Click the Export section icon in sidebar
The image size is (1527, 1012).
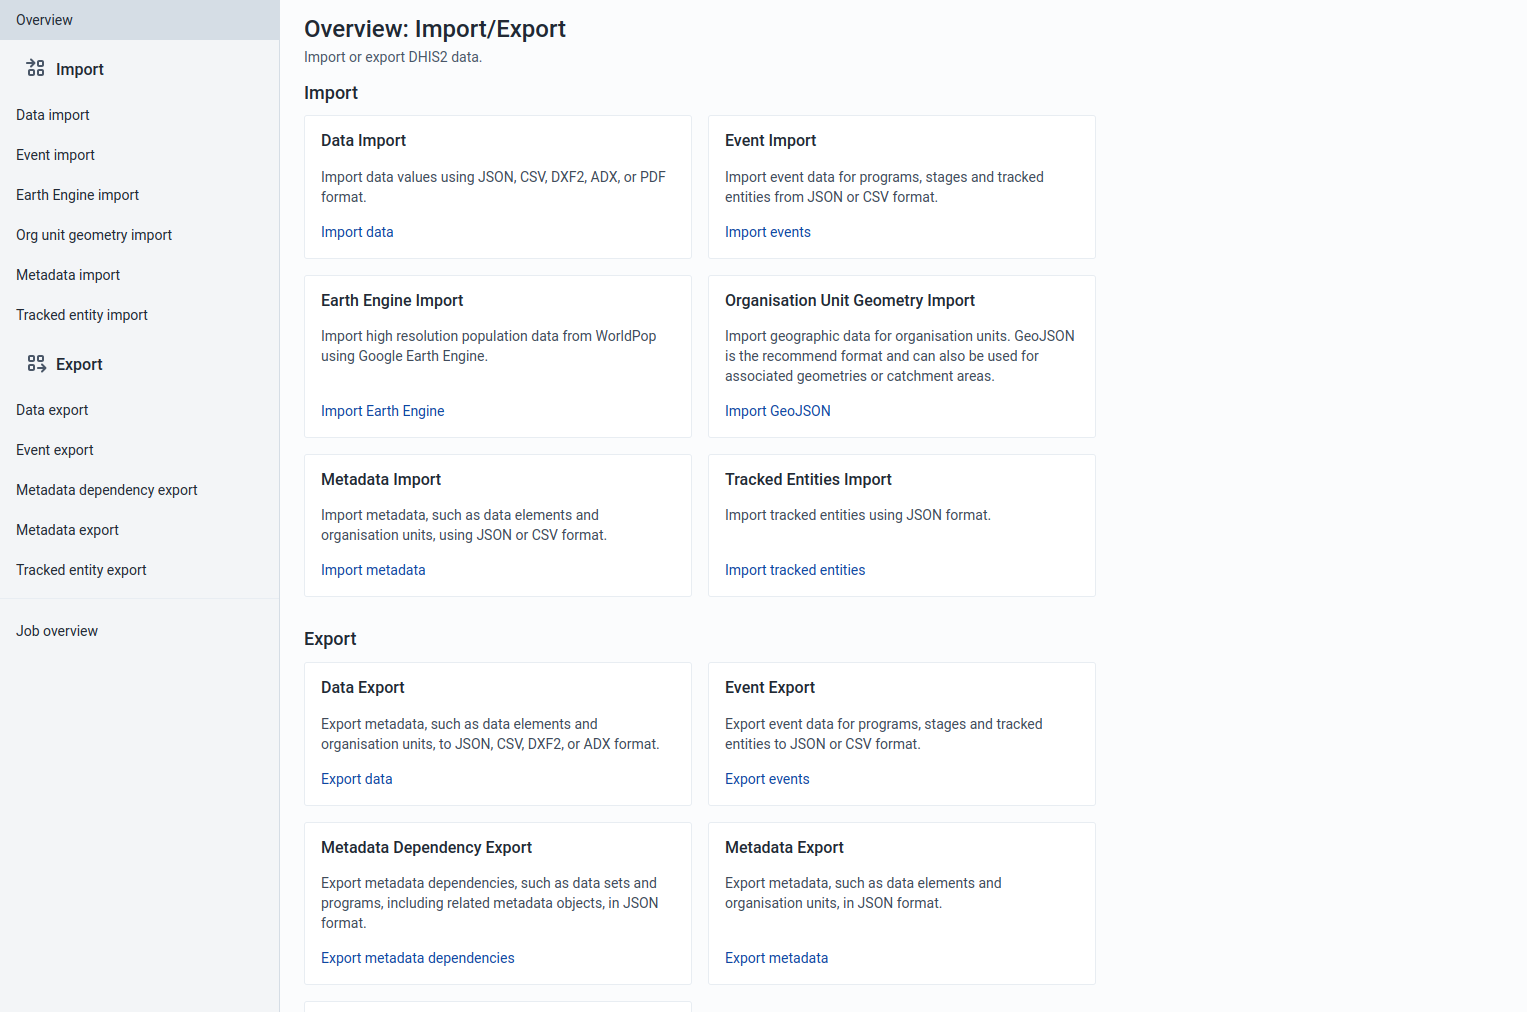(x=36, y=364)
